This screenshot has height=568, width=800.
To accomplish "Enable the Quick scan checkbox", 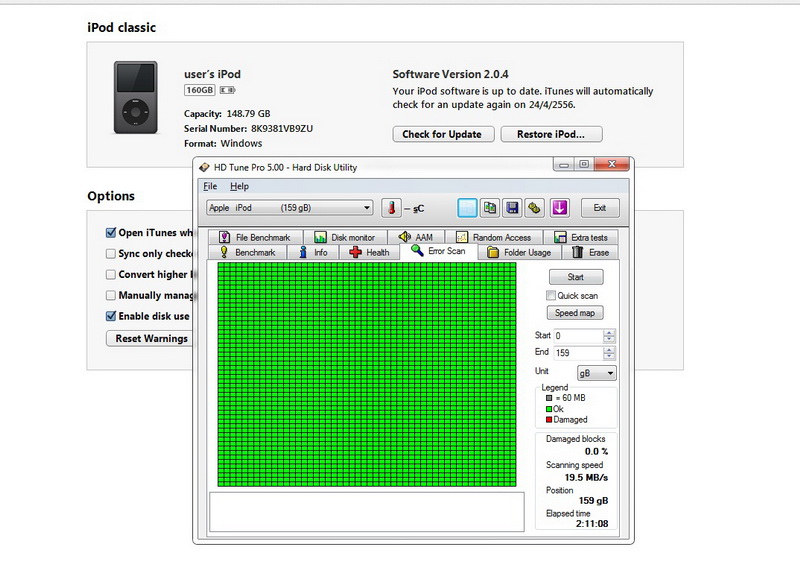I will [551, 295].
